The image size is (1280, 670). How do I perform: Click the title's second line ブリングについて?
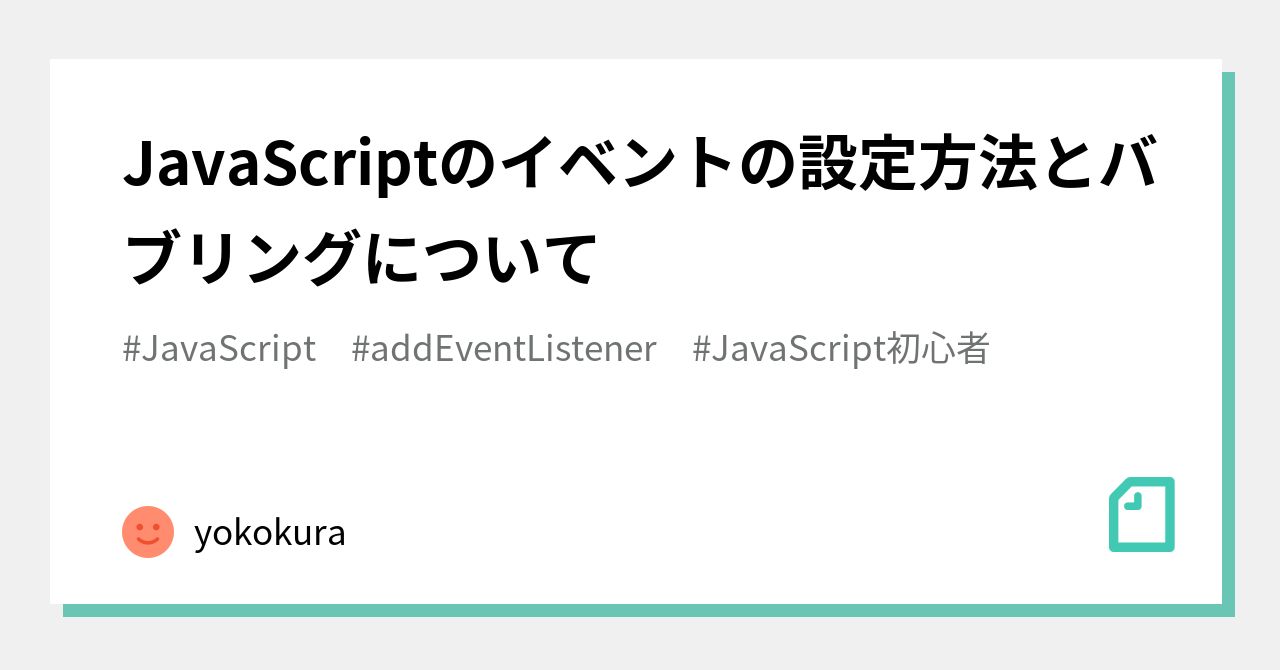click(360, 256)
